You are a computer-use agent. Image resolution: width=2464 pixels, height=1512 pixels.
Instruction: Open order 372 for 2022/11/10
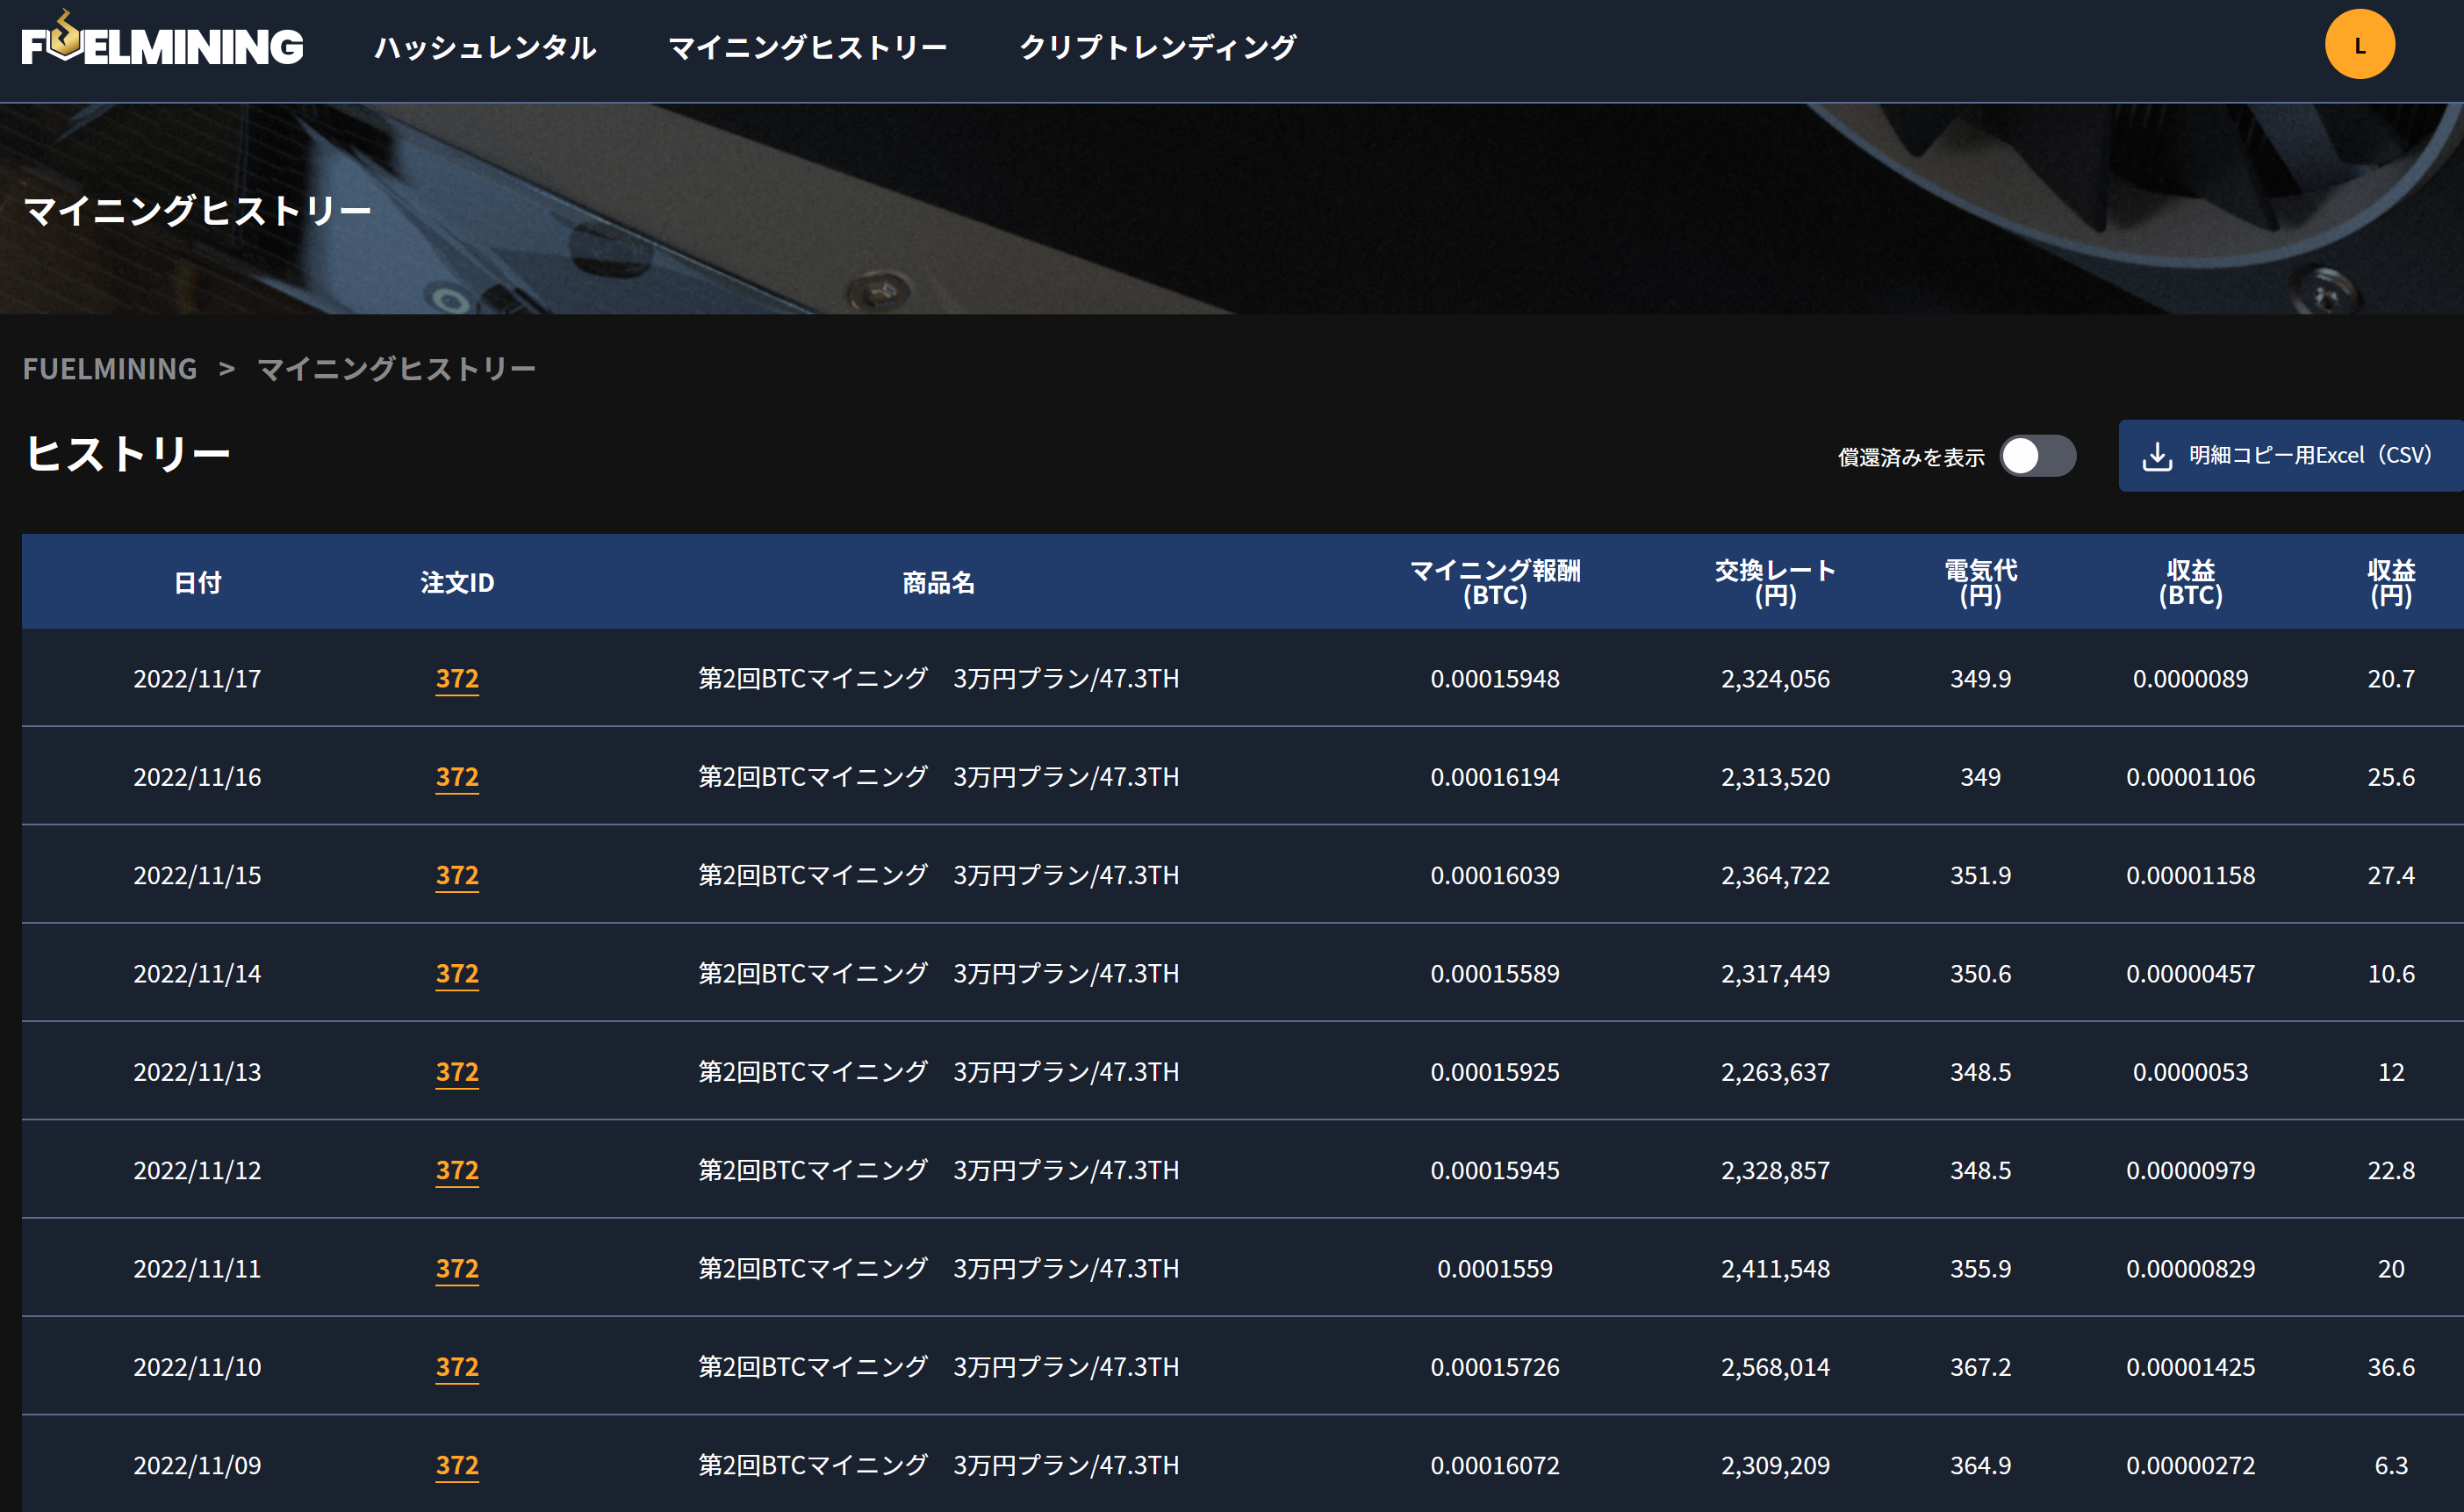coord(457,1367)
